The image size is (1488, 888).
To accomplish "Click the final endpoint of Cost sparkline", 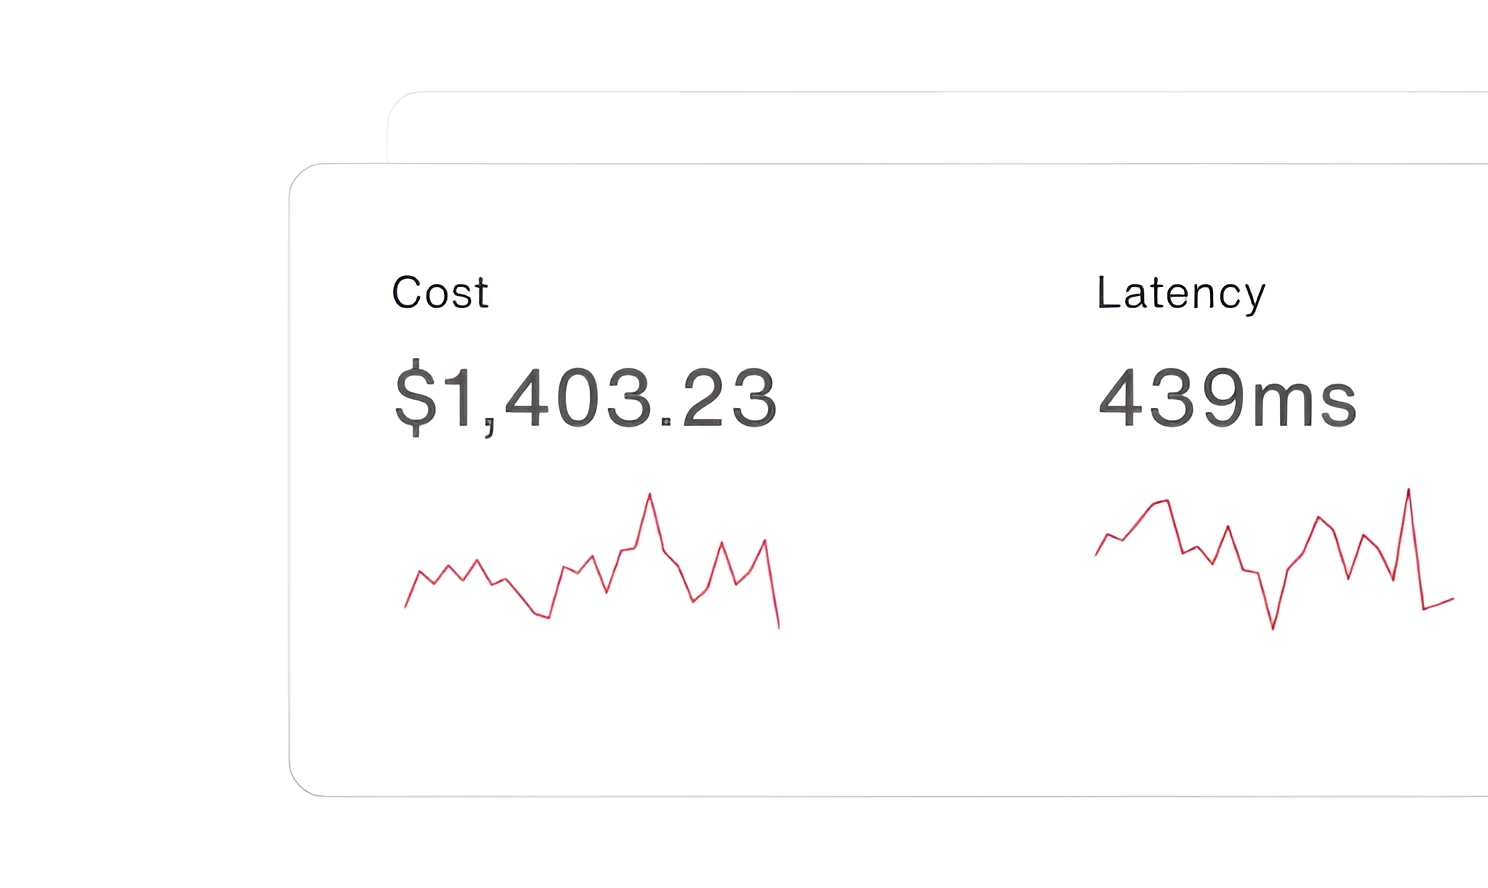I will pyautogui.click(x=779, y=627).
